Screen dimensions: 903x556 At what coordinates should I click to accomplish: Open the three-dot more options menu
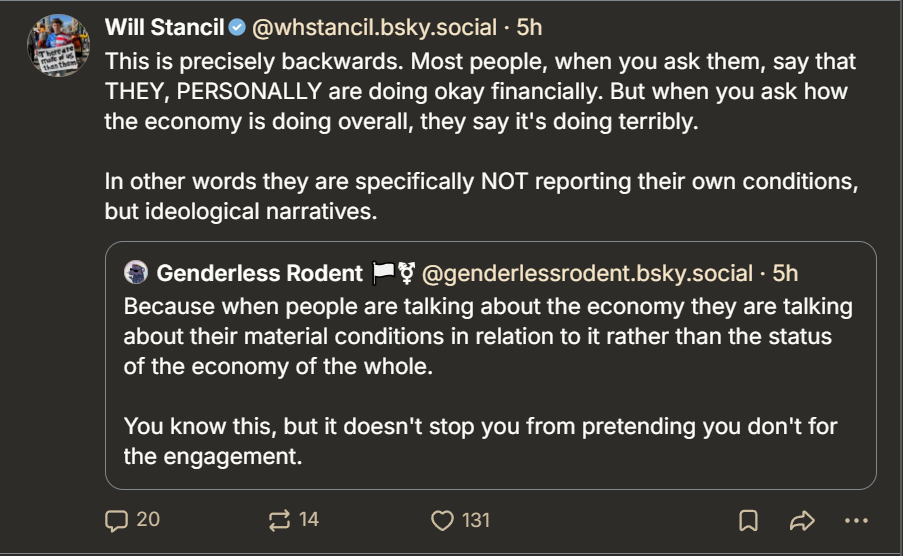[x=857, y=520]
